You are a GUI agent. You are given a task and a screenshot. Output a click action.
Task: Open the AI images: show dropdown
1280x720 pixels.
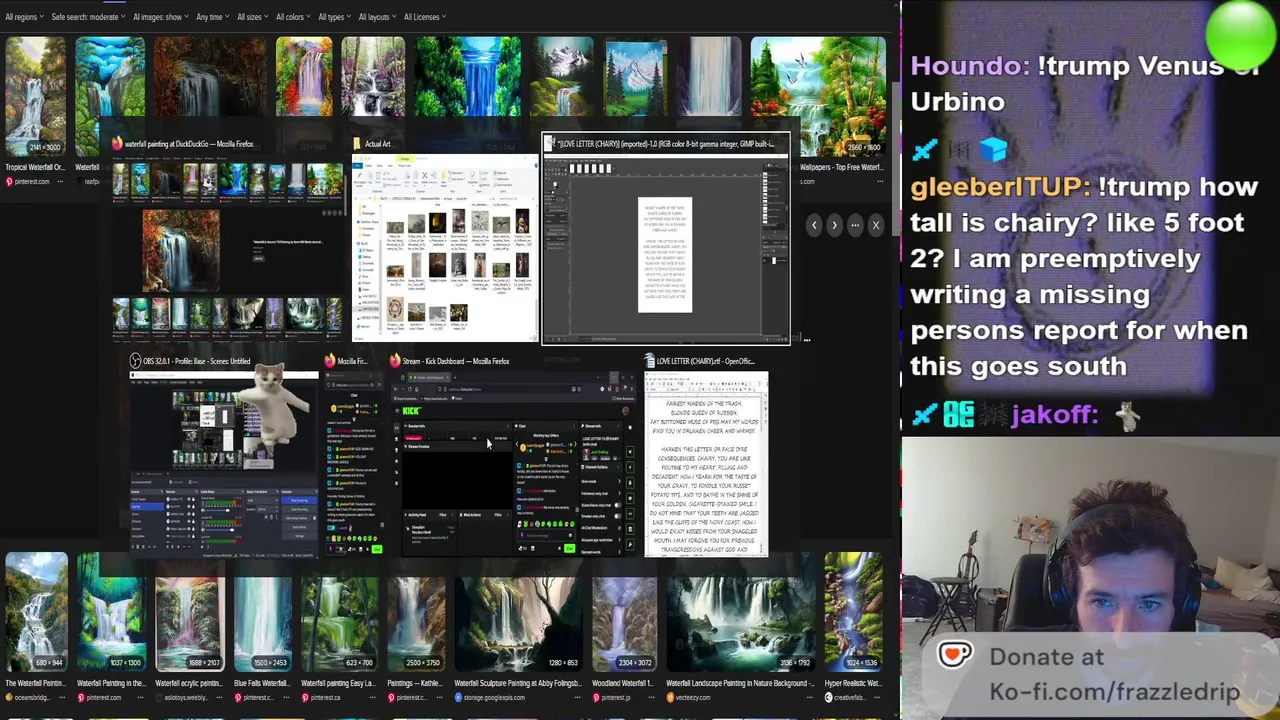click(161, 17)
